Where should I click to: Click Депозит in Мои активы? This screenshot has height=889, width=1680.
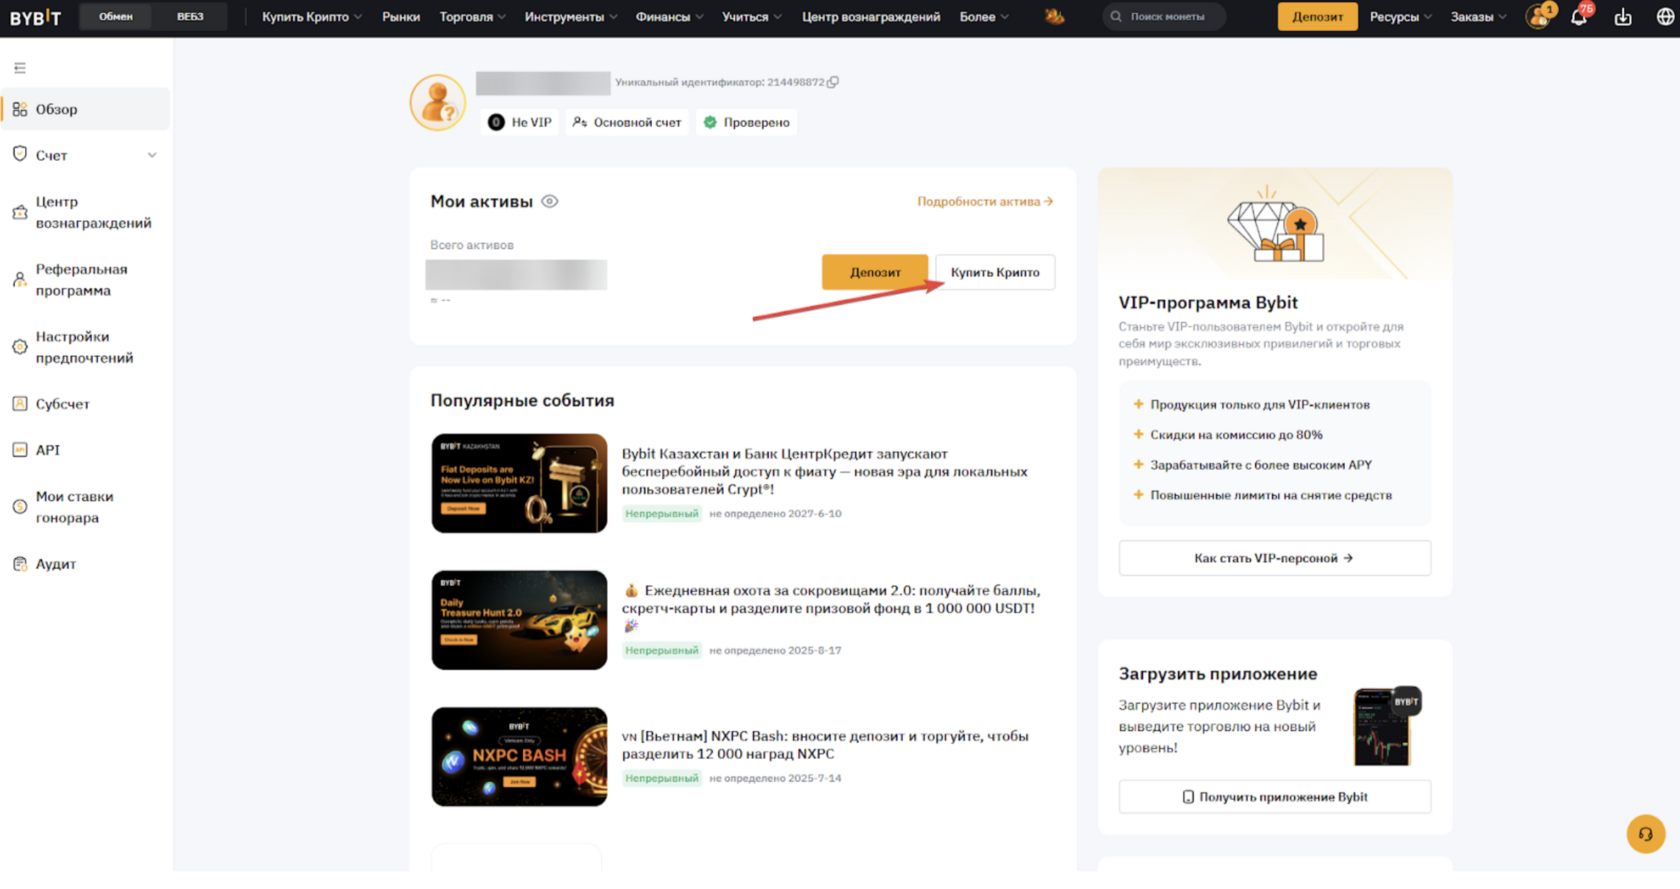pos(875,272)
